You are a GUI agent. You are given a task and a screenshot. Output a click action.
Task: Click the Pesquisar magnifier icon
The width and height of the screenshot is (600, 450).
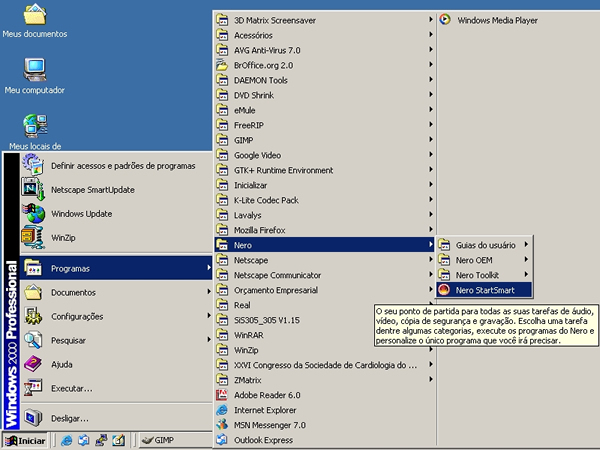(x=33, y=340)
